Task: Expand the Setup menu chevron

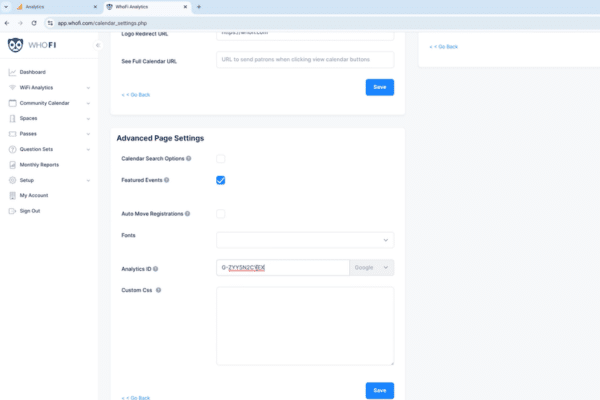Action: coord(88,180)
